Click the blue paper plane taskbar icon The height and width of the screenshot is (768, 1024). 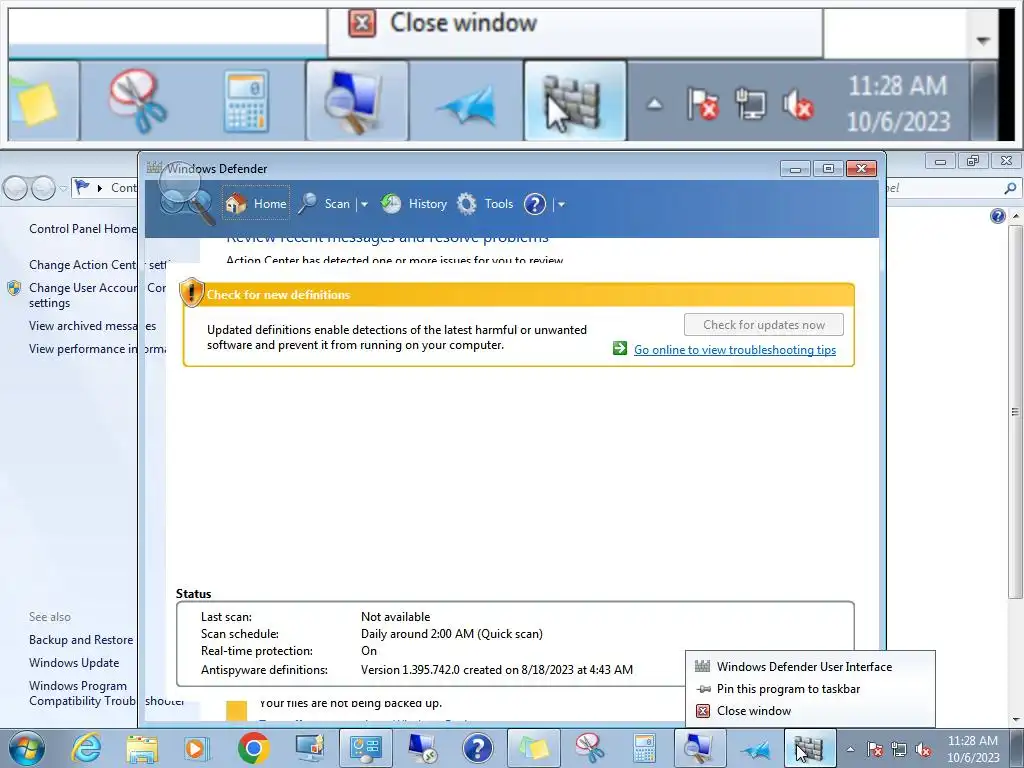tap(757, 750)
